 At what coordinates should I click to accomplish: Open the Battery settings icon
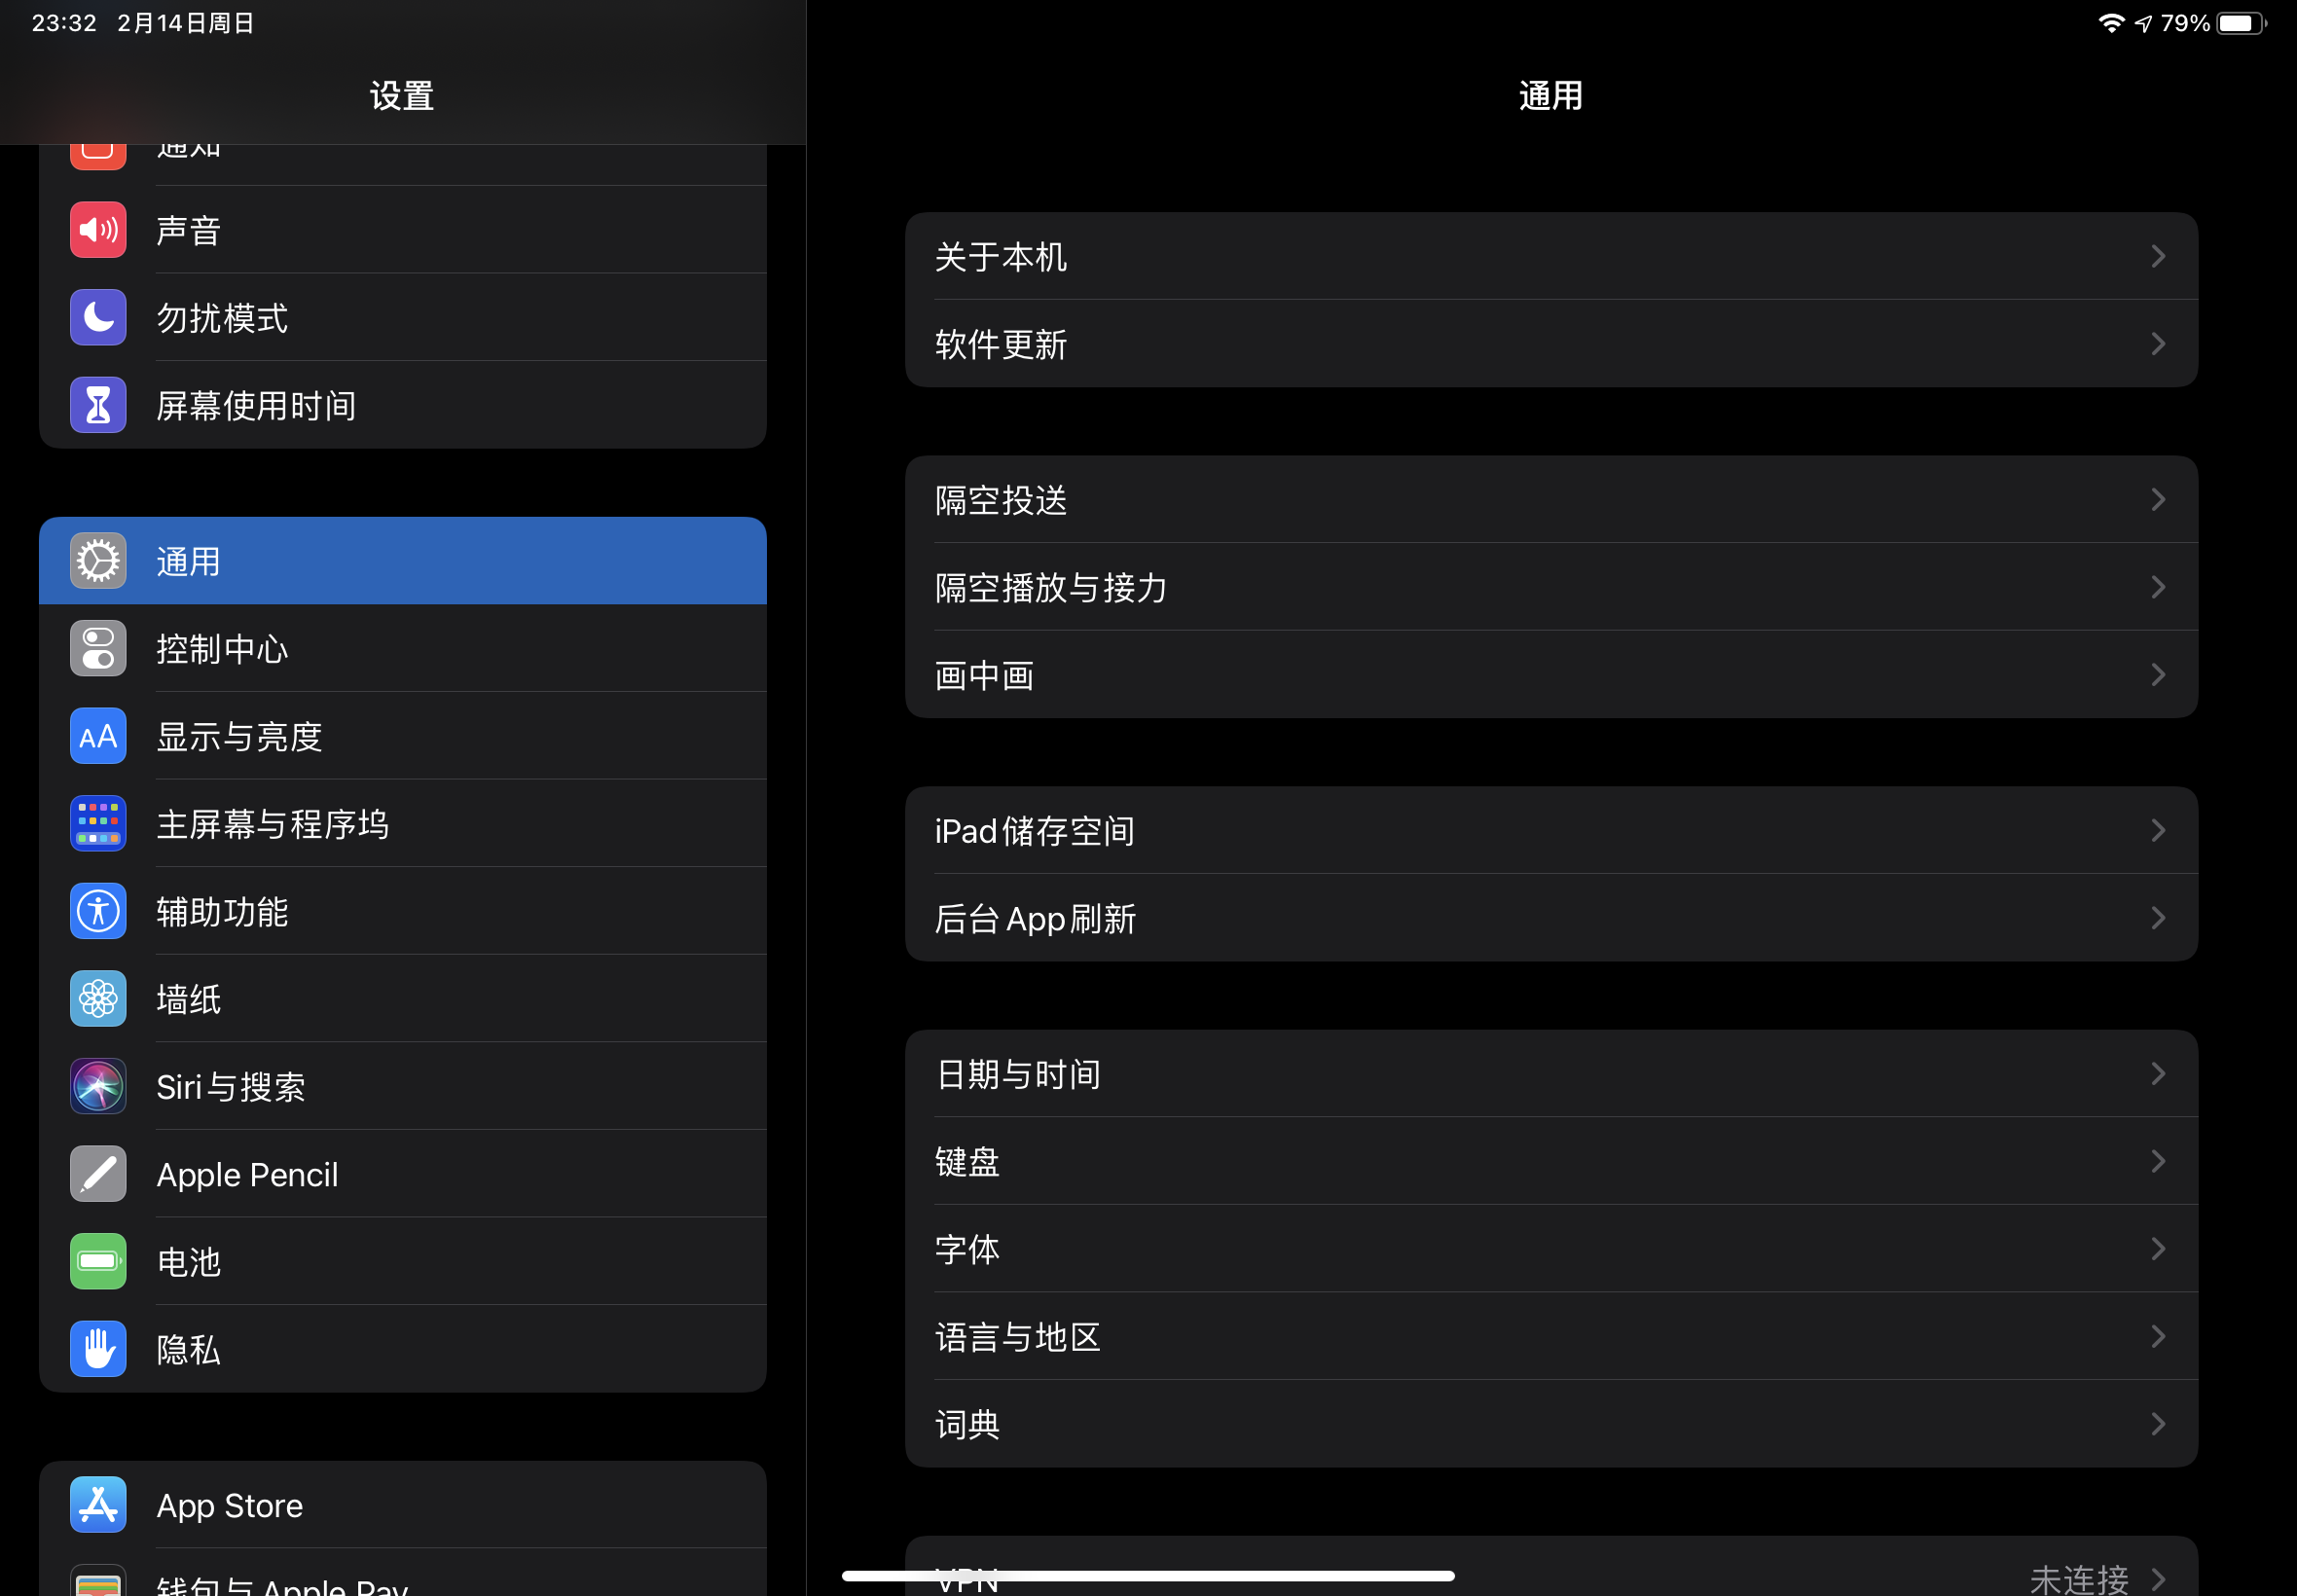tap(98, 1261)
